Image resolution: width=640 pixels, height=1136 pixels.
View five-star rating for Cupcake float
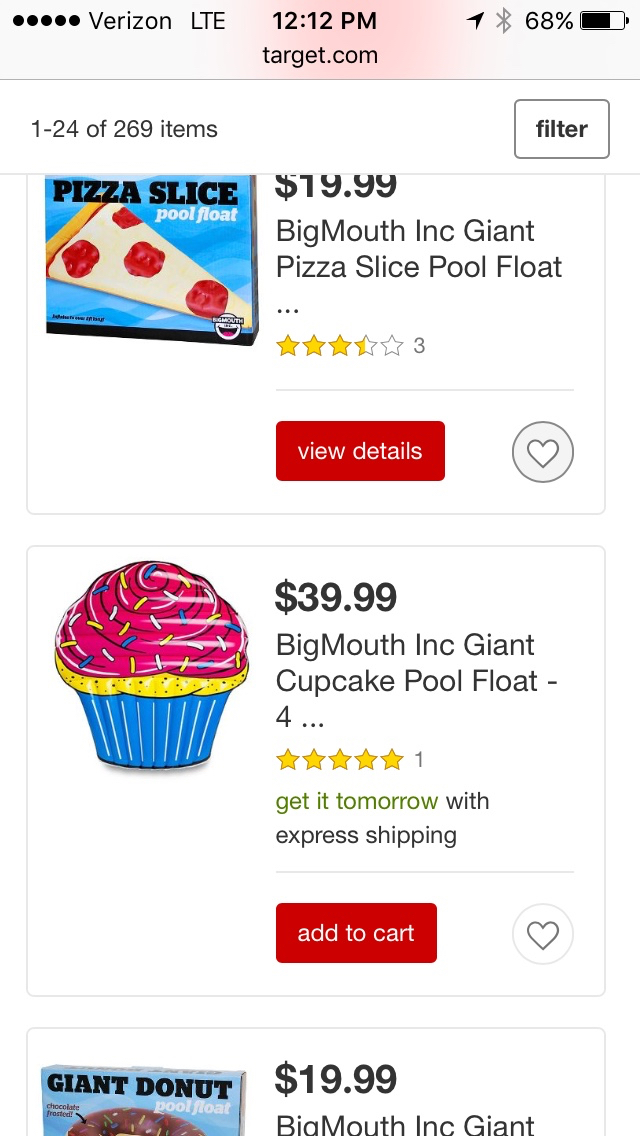coord(340,760)
